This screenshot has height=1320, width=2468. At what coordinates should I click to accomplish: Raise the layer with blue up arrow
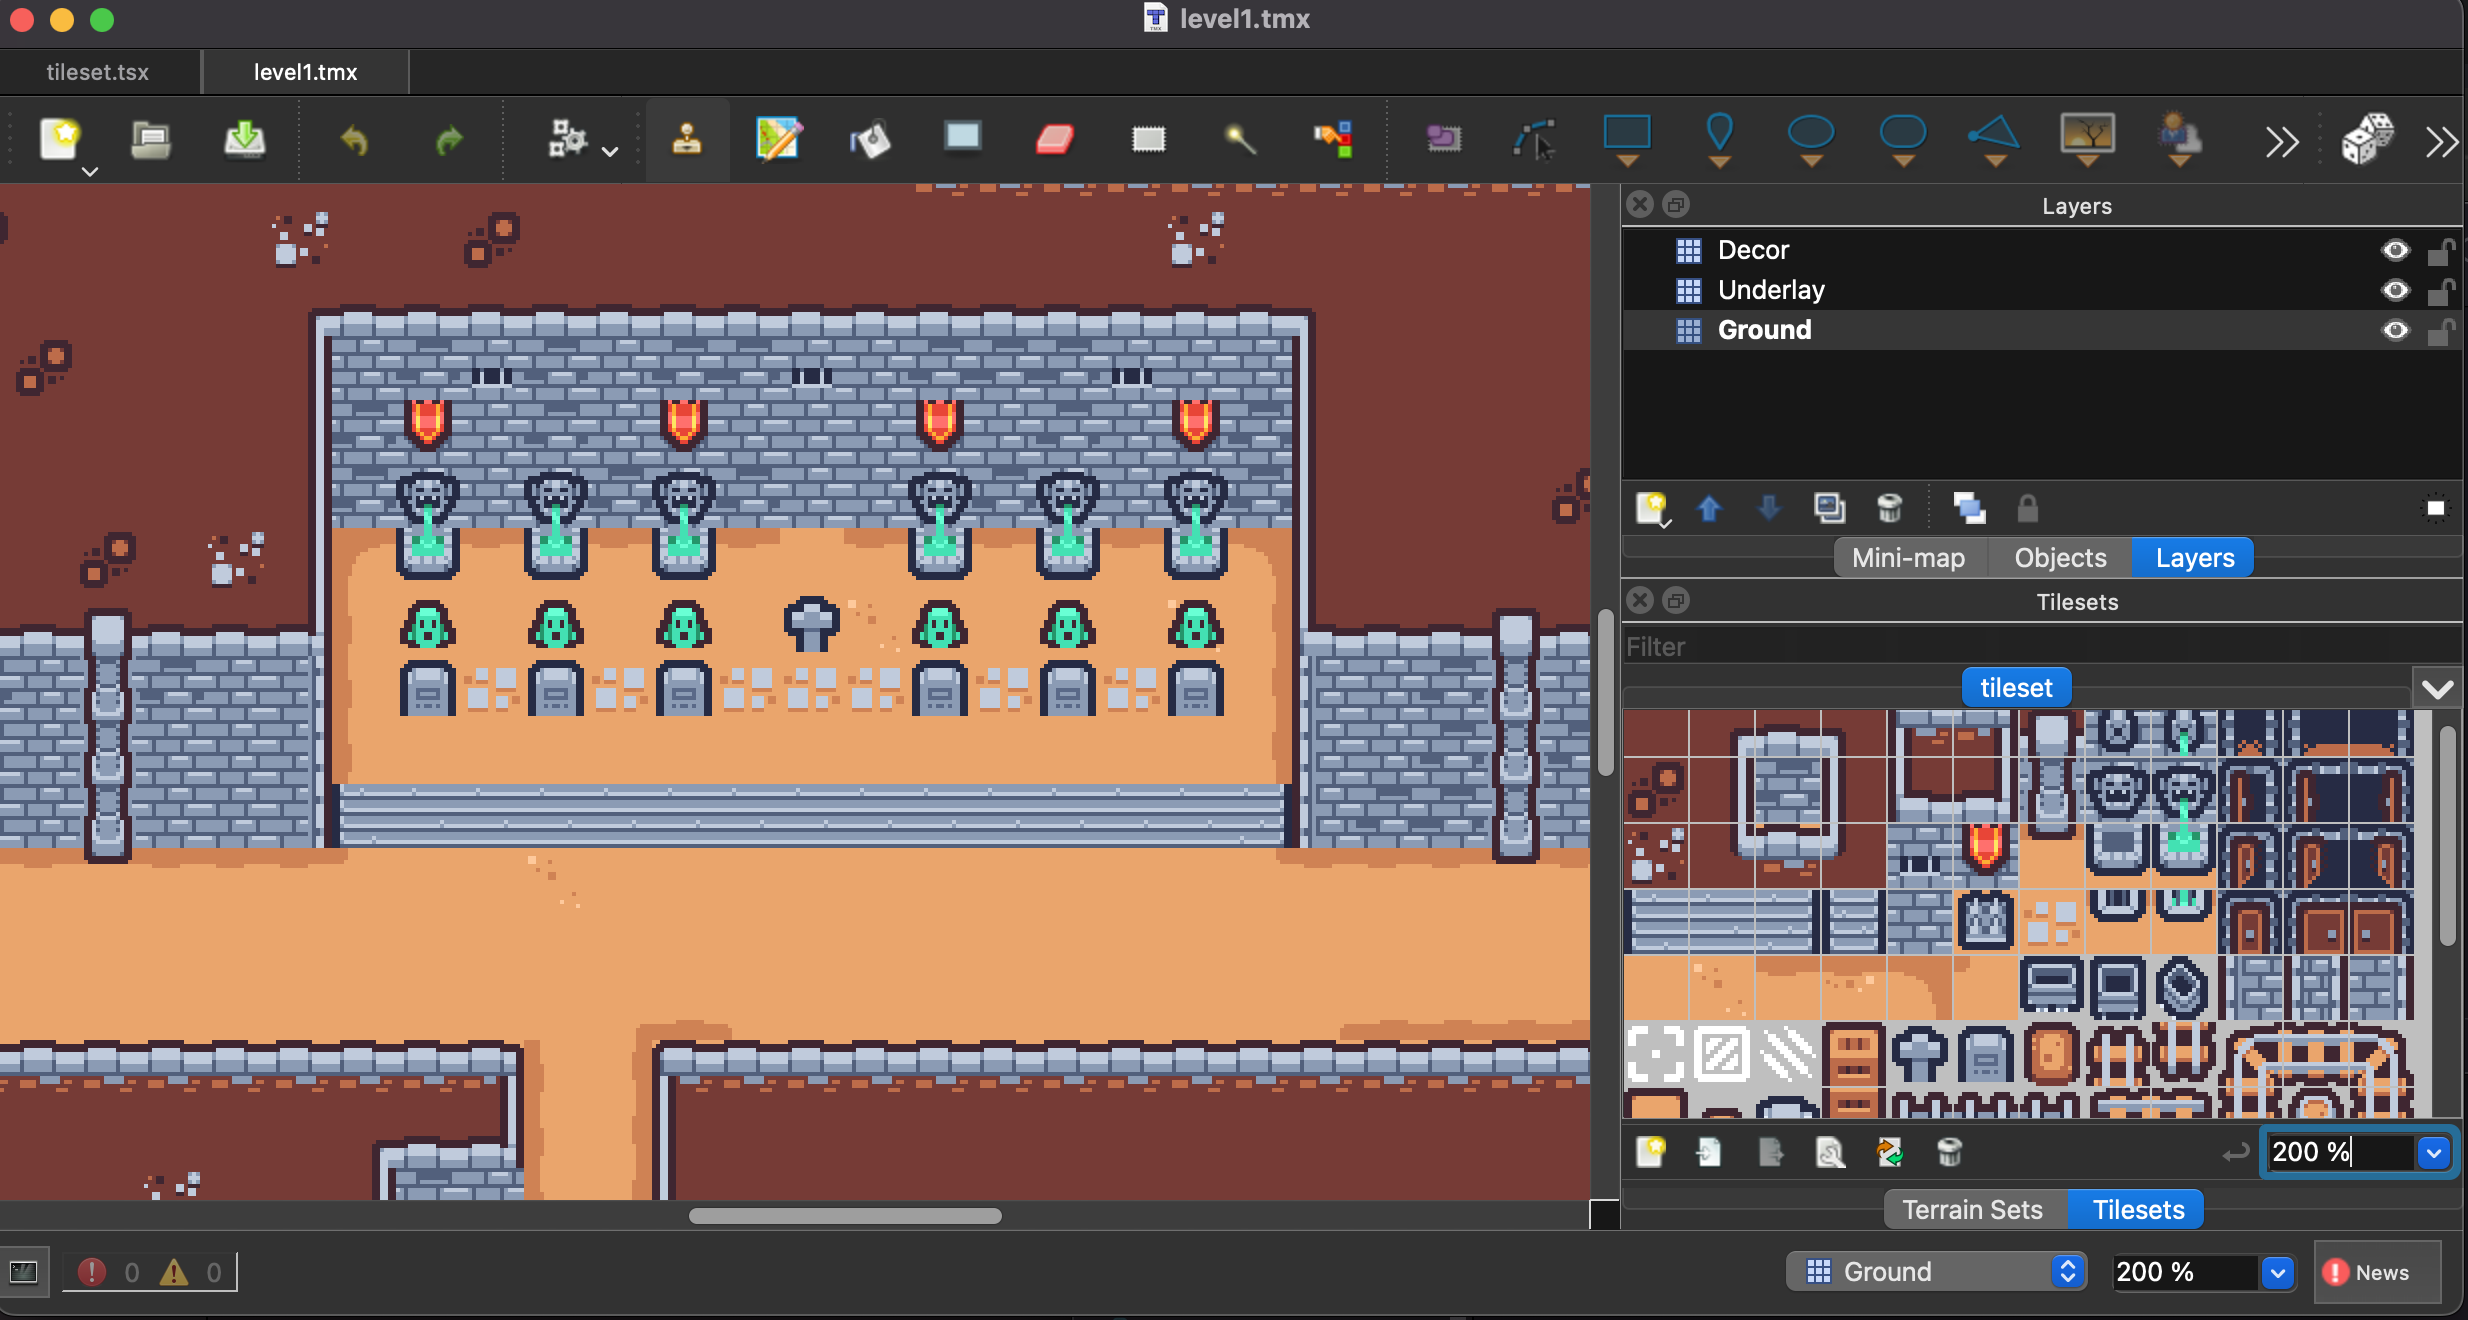tap(1709, 509)
